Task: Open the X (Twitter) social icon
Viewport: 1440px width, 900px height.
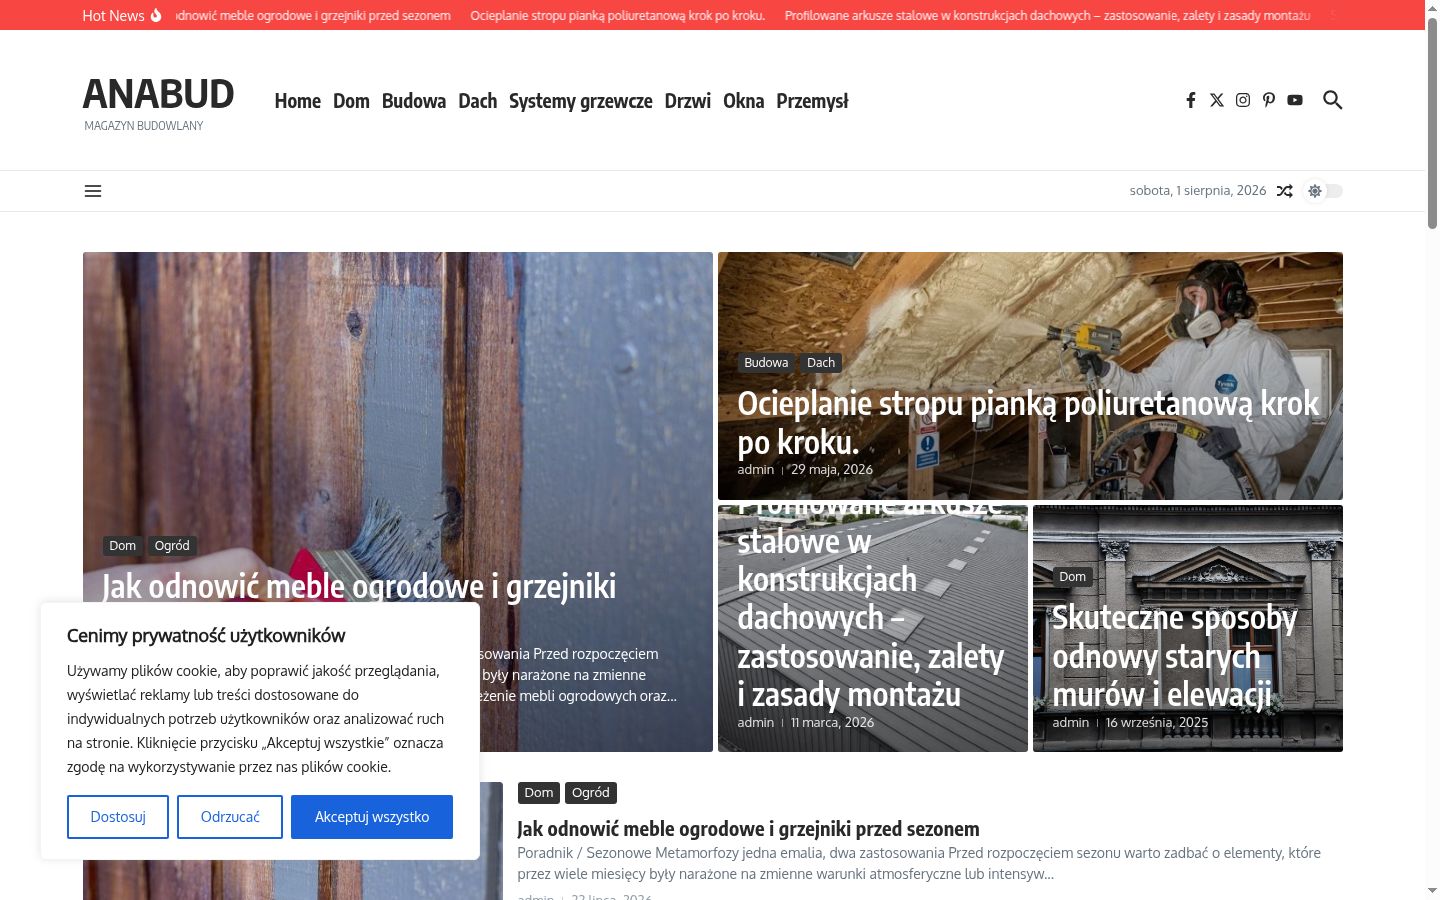Action: pyautogui.click(x=1216, y=100)
